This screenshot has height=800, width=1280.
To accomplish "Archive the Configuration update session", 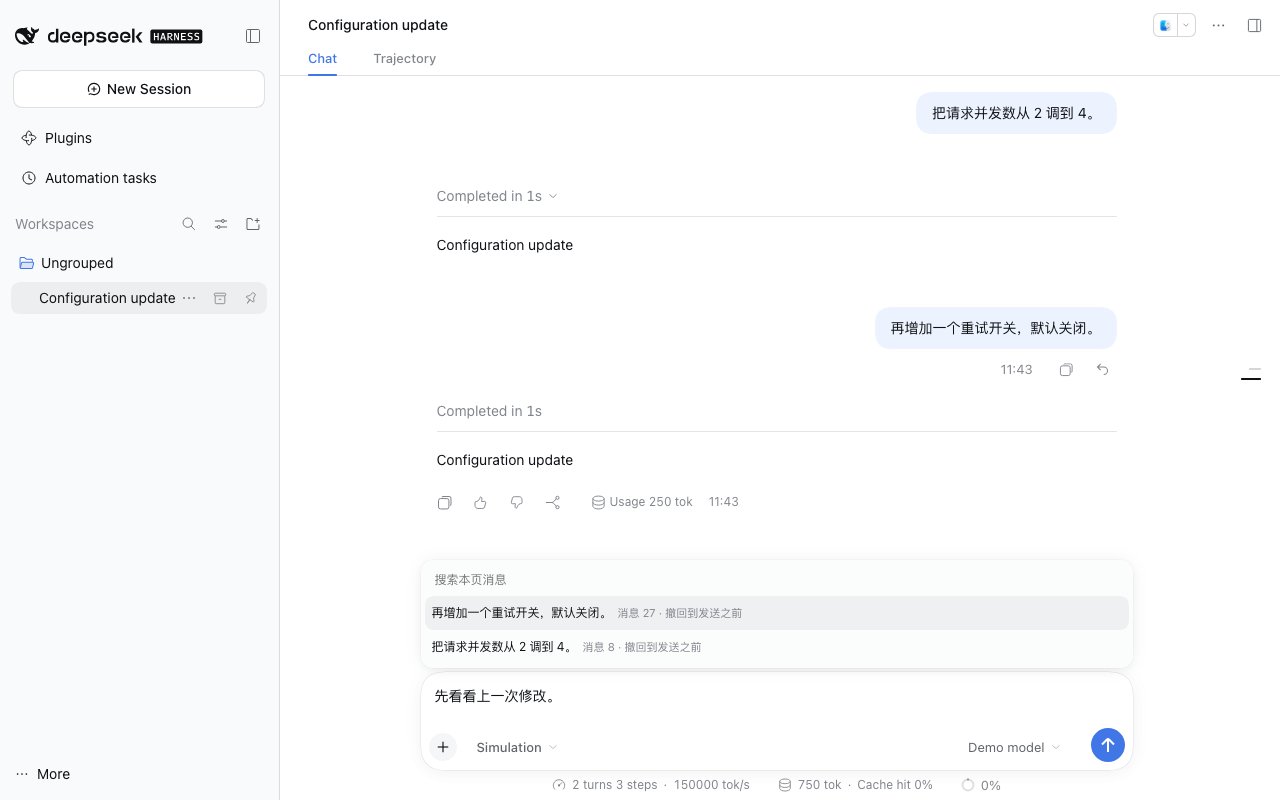I will click(220, 298).
